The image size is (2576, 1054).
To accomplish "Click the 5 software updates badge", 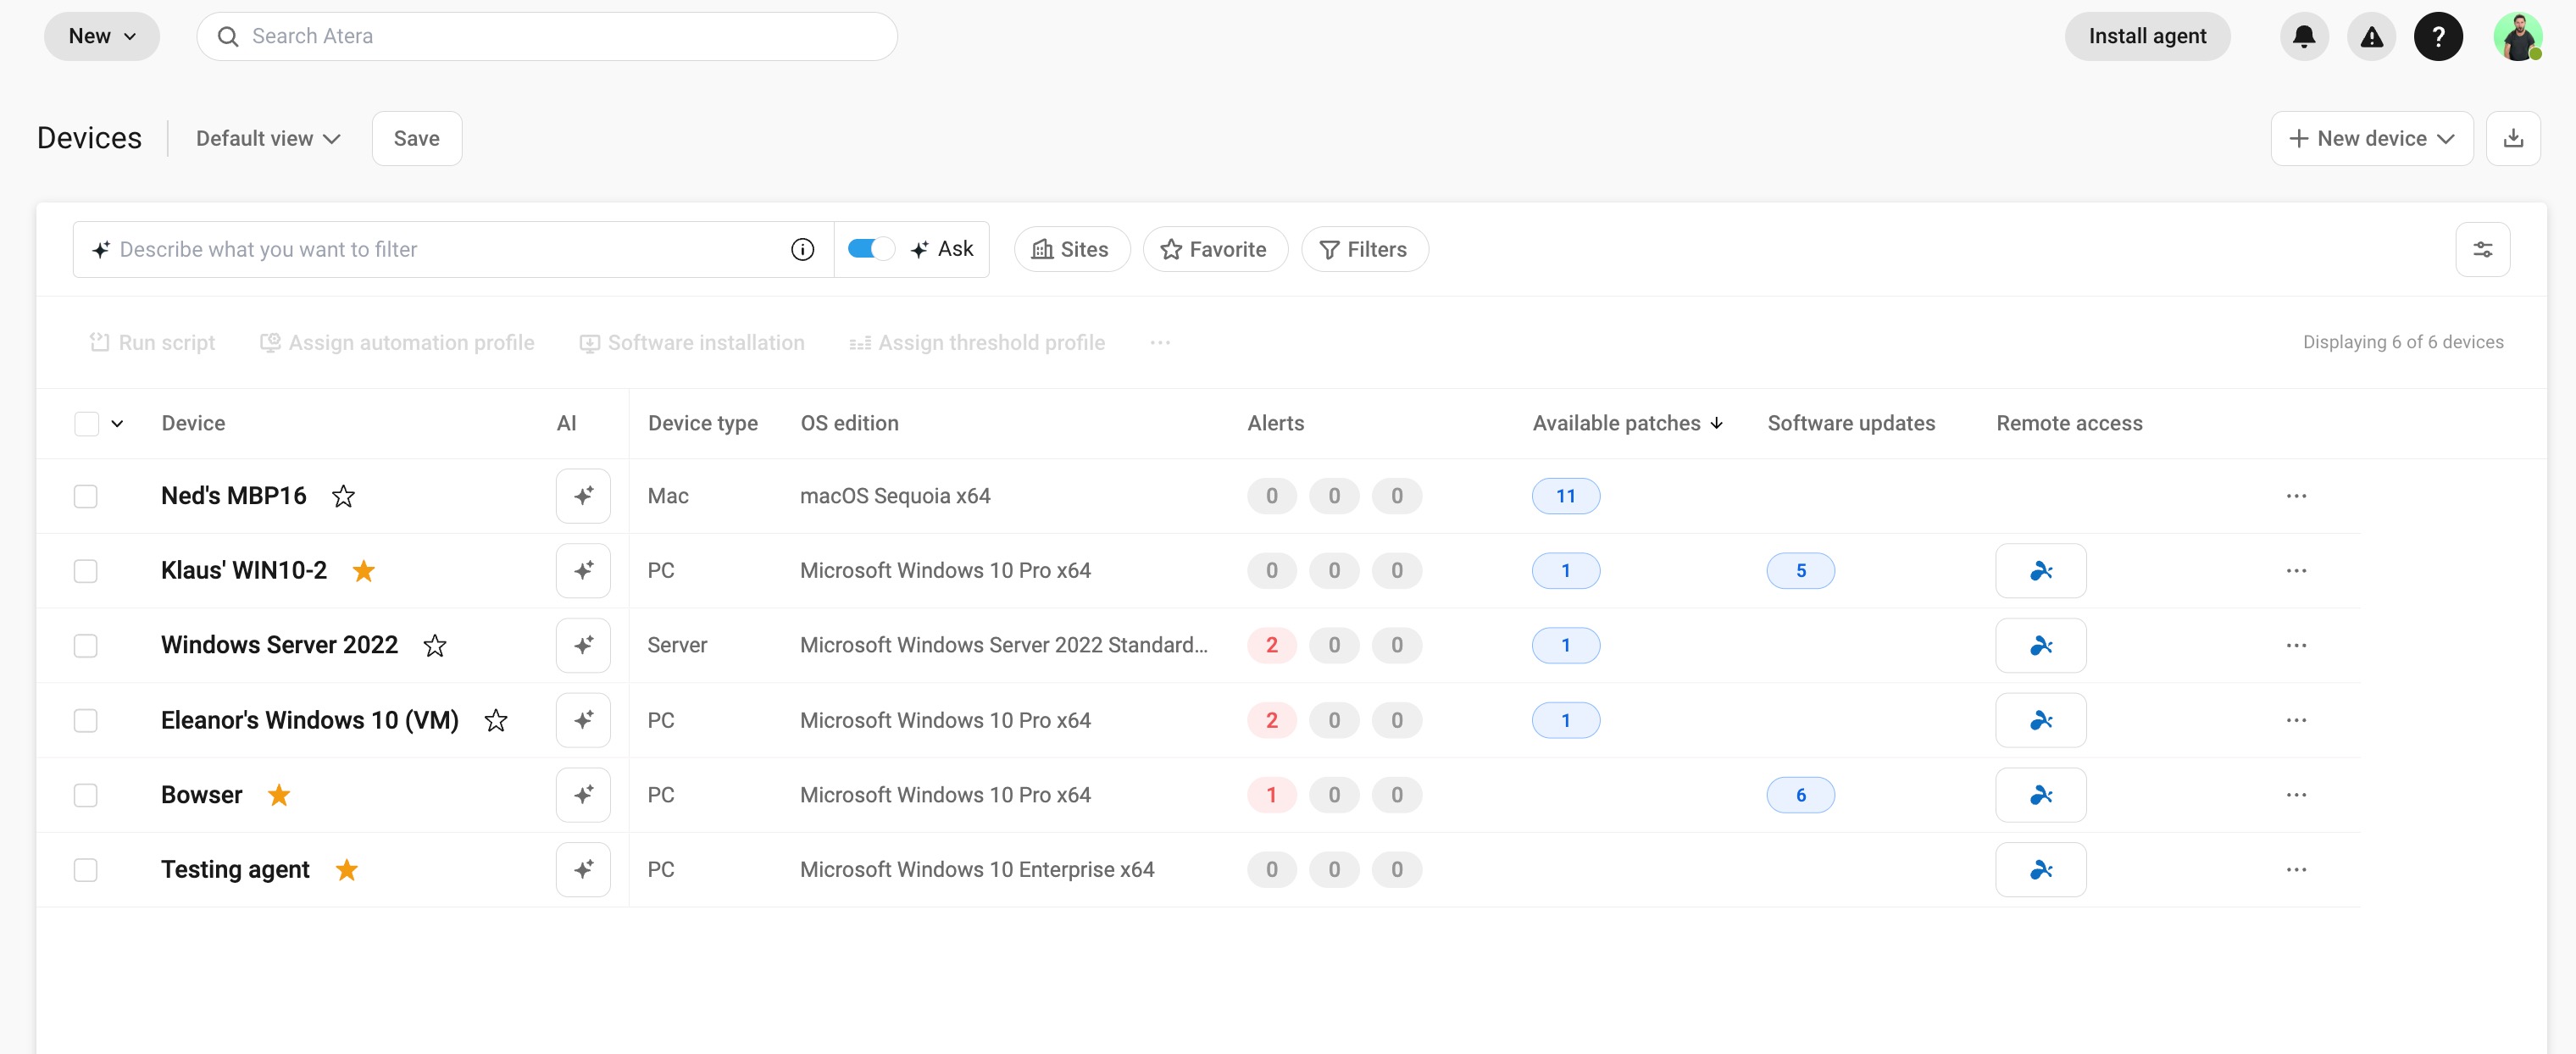I will [1800, 571].
